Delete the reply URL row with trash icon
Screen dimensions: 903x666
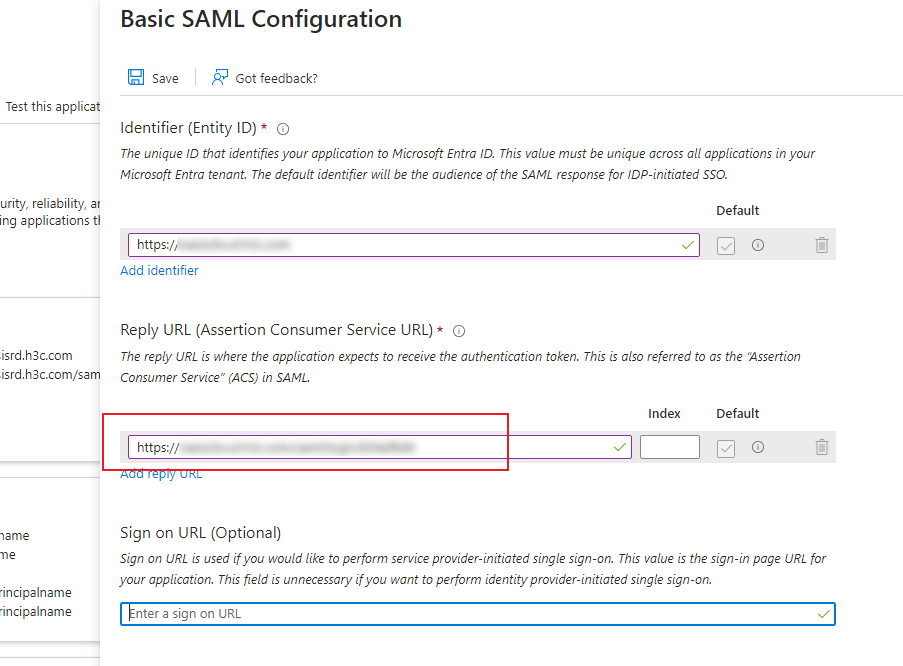[822, 447]
